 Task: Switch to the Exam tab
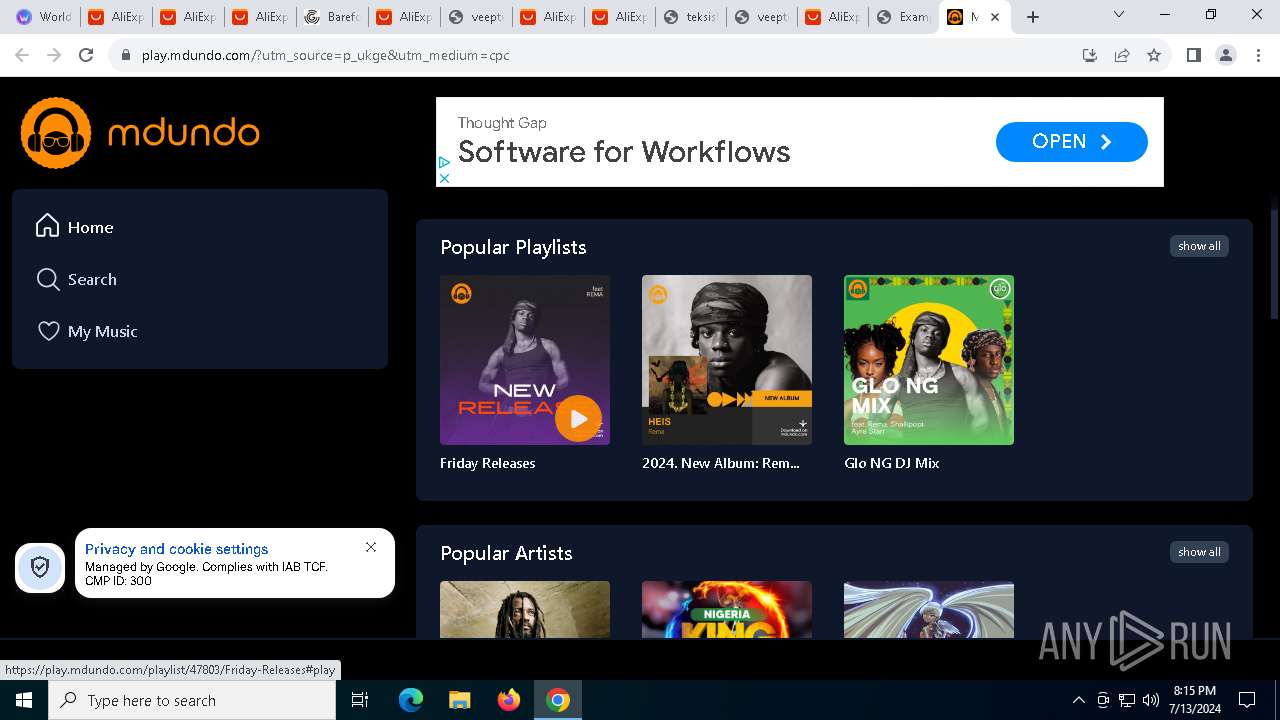pyautogui.click(x=902, y=17)
